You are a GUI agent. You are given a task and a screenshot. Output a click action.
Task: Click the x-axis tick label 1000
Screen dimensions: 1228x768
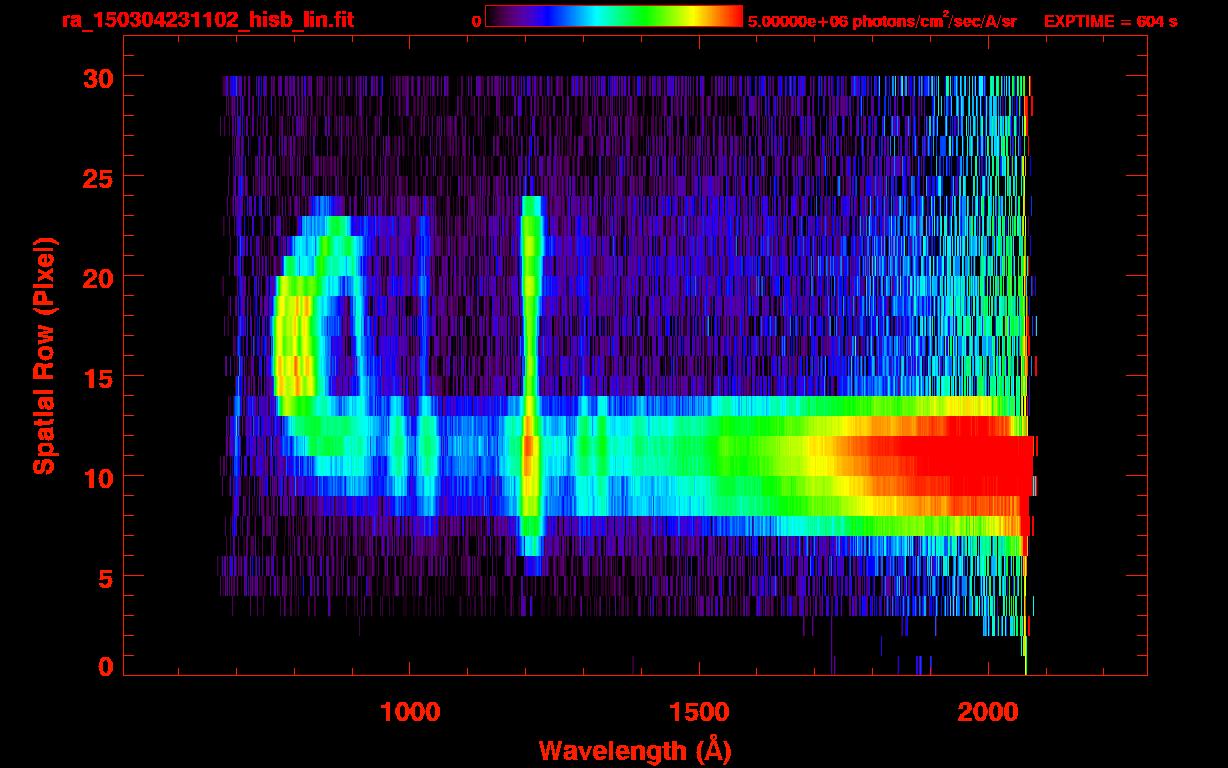[x=410, y=712]
